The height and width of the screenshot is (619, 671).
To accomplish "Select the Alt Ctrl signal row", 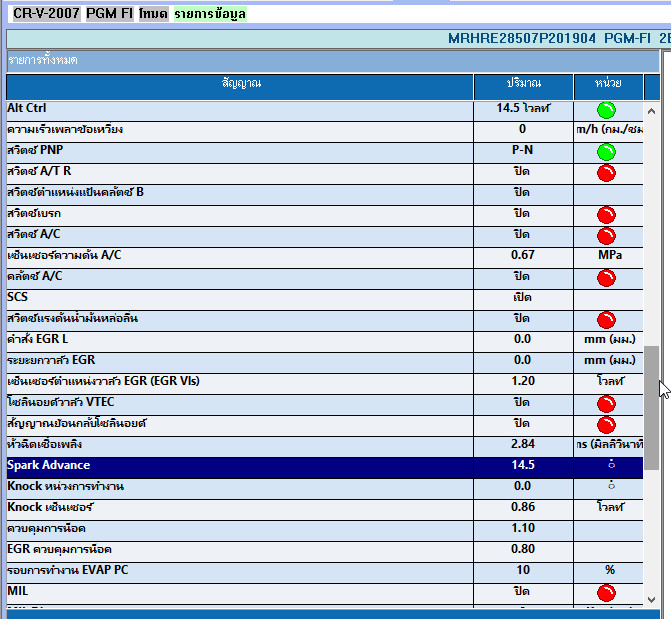I will click(325, 110).
